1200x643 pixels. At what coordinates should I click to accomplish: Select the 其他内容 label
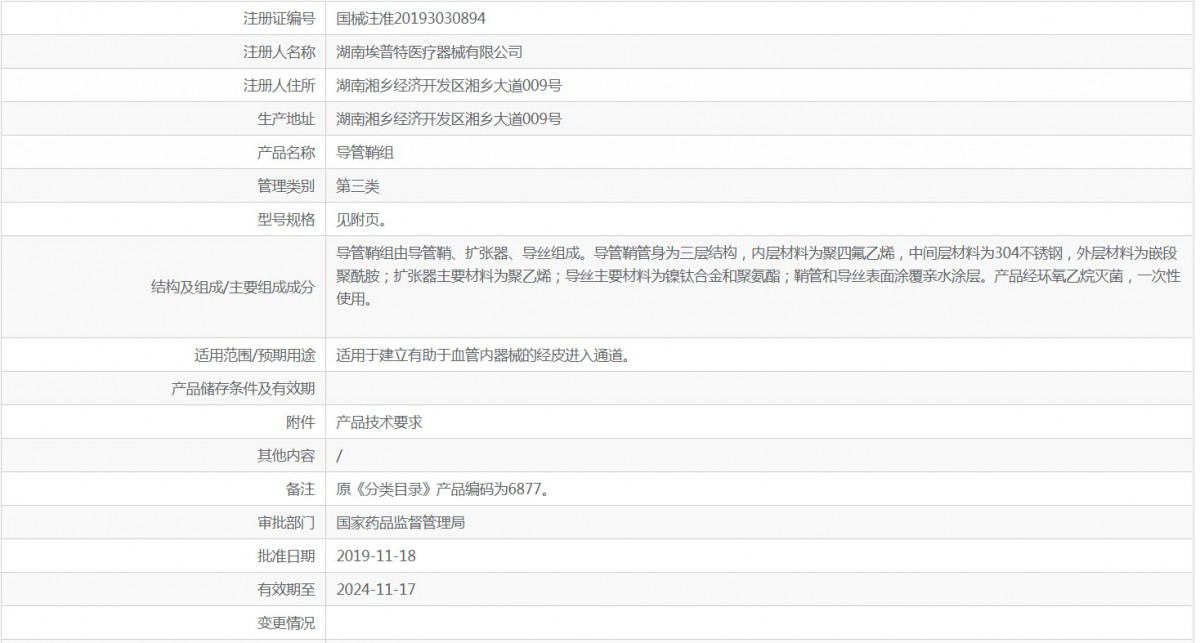(286, 455)
